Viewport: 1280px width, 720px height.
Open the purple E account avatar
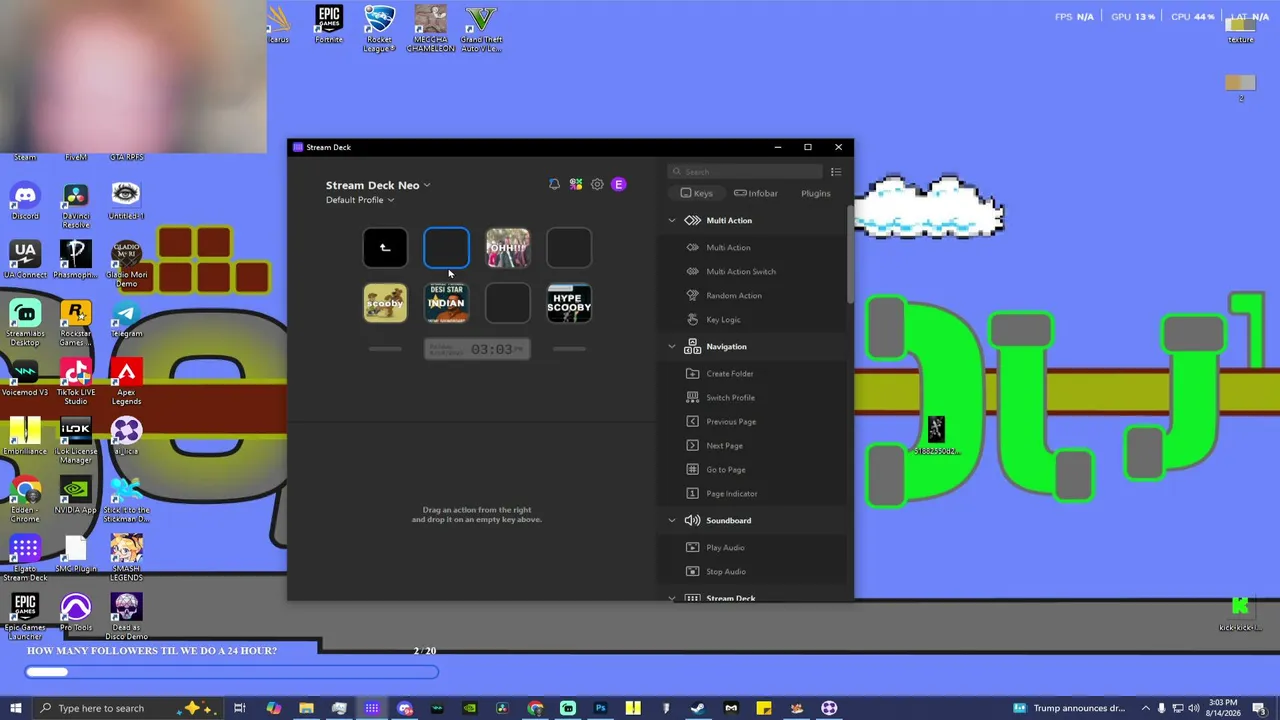click(618, 185)
